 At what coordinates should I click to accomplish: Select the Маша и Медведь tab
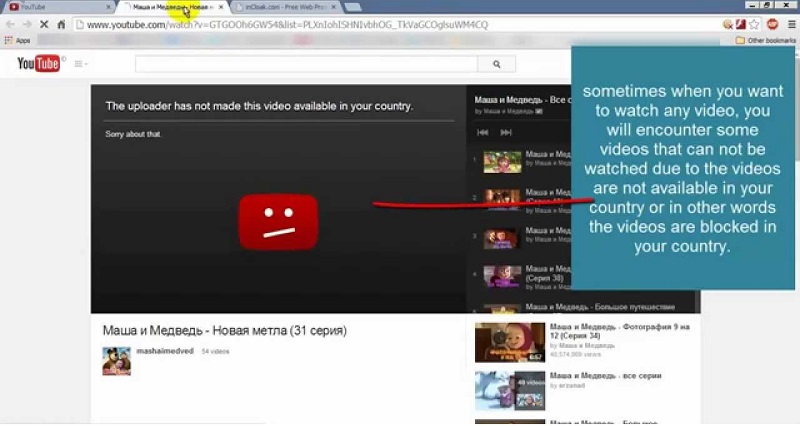(171, 7)
